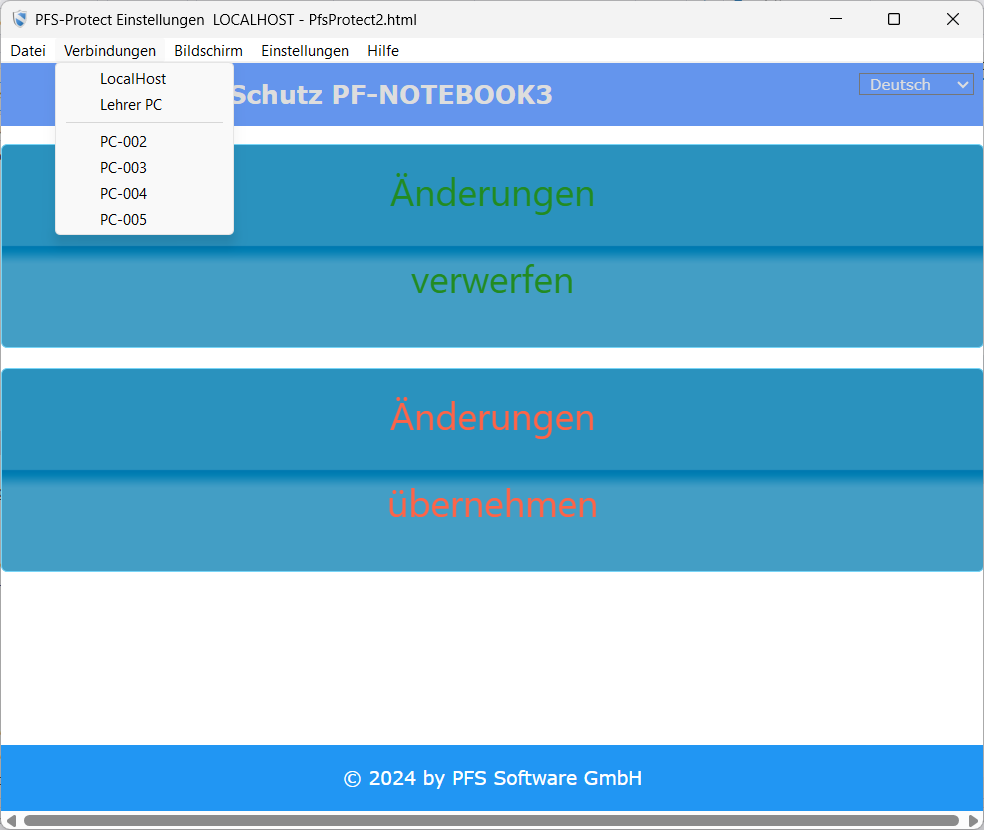Click the horizontal scrollbar thumb

490,821
